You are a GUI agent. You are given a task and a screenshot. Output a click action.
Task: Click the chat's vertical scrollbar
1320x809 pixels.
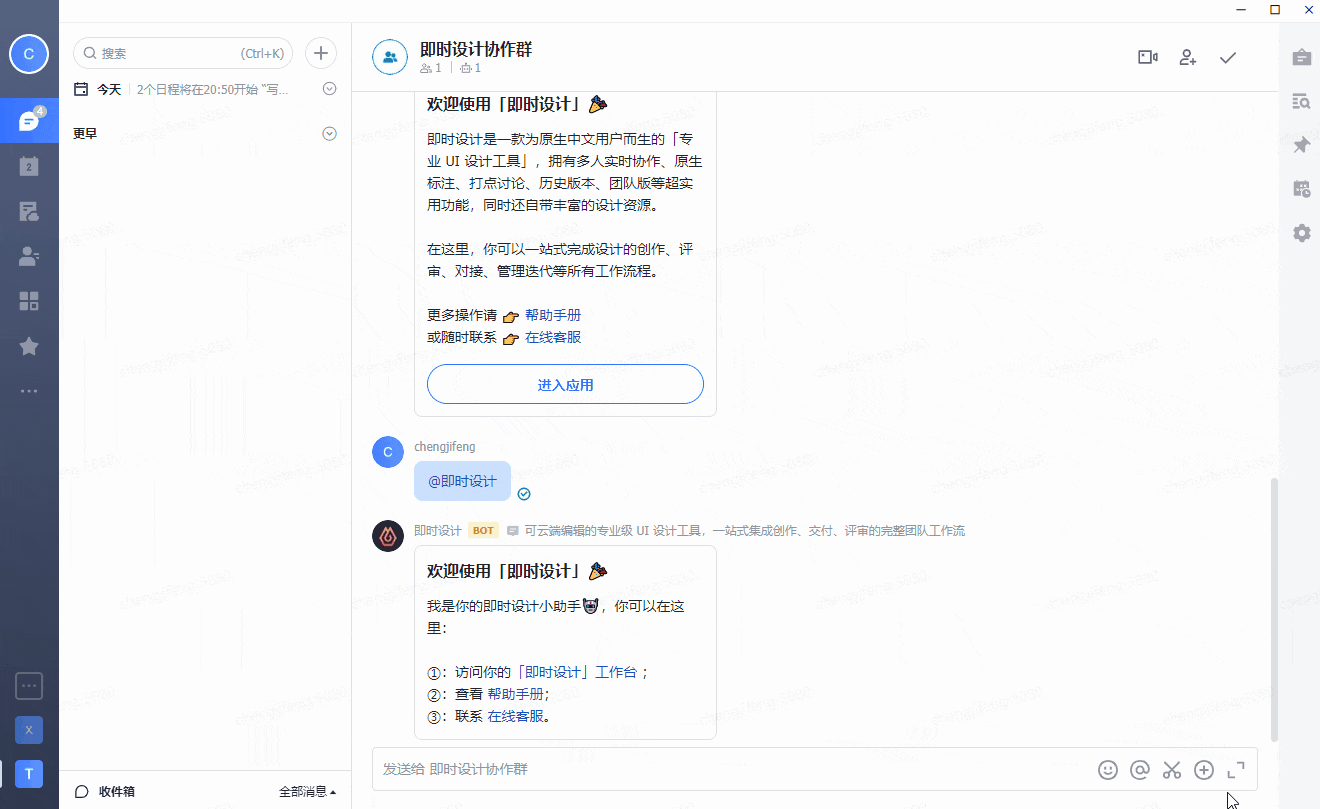[x=1274, y=610]
